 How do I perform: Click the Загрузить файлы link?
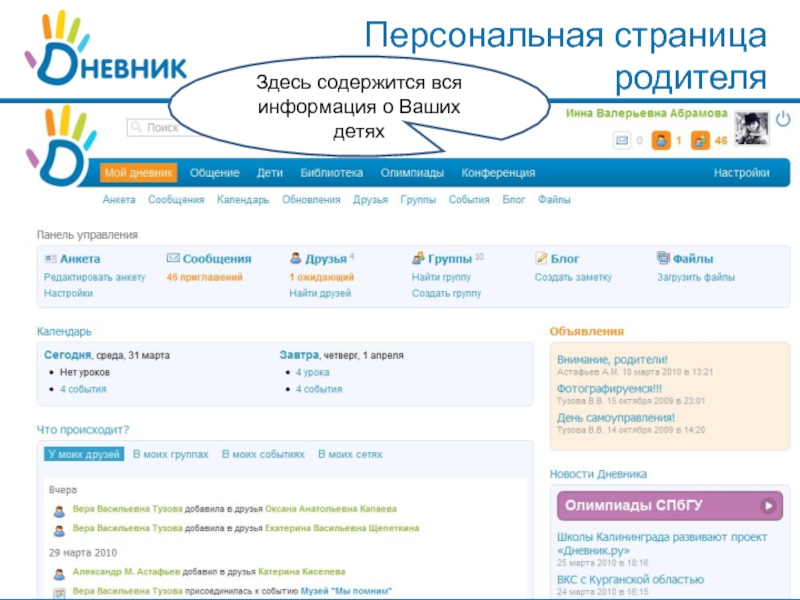(696, 277)
